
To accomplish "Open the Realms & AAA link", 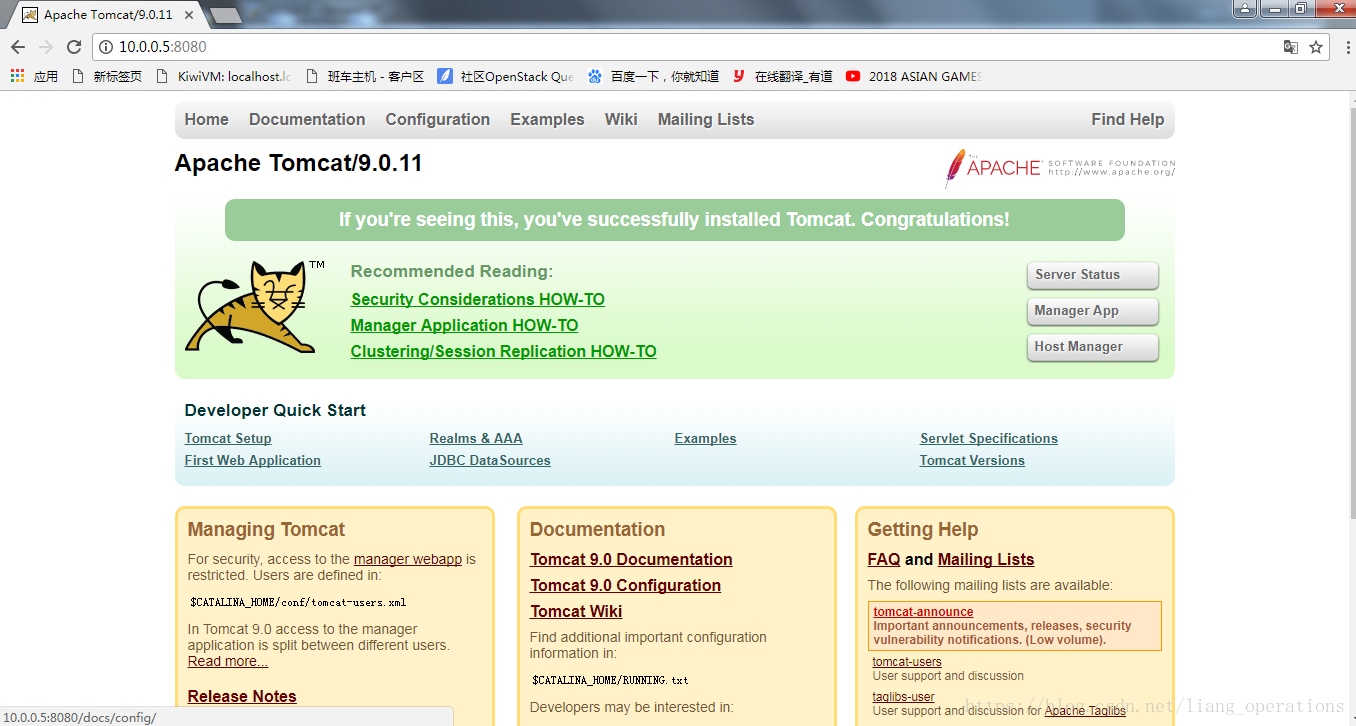I will 476,439.
